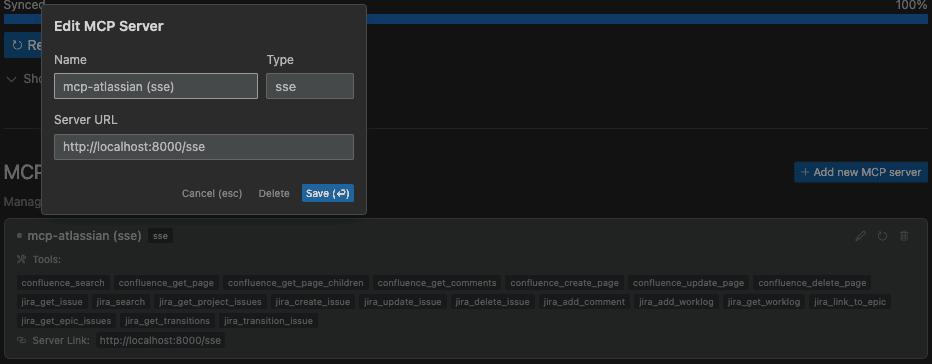This screenshot has width=932, height=364.
Task: Click the jira_get_transitions tool tag
Action: click(x=168, y=321)
